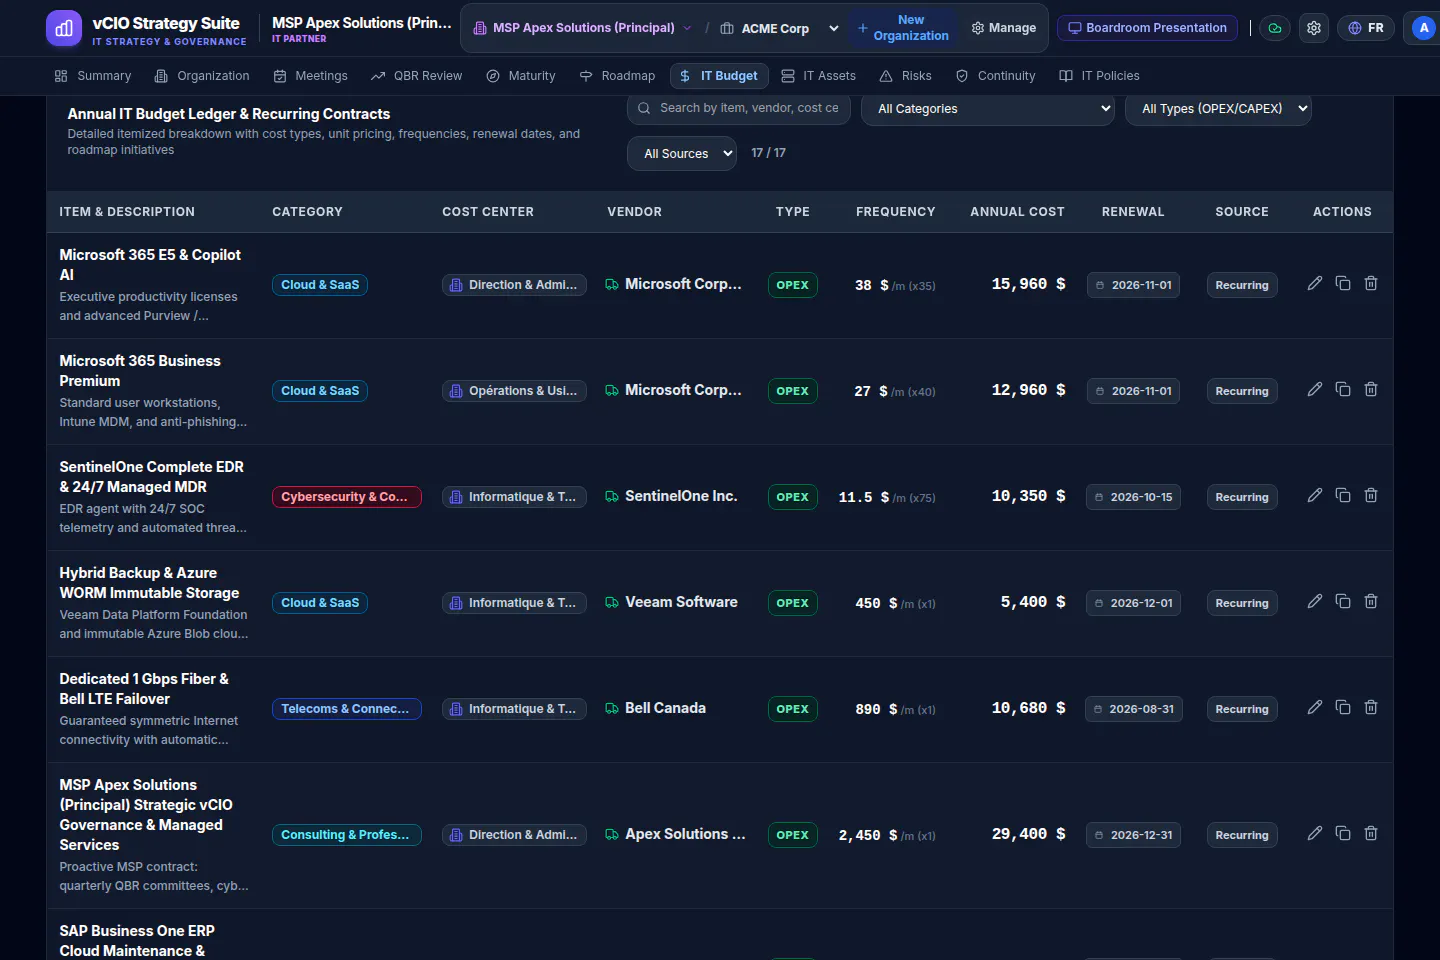Click the 29,400 $ annual cost value
1440x960 pixels.
pos(1028,834)
